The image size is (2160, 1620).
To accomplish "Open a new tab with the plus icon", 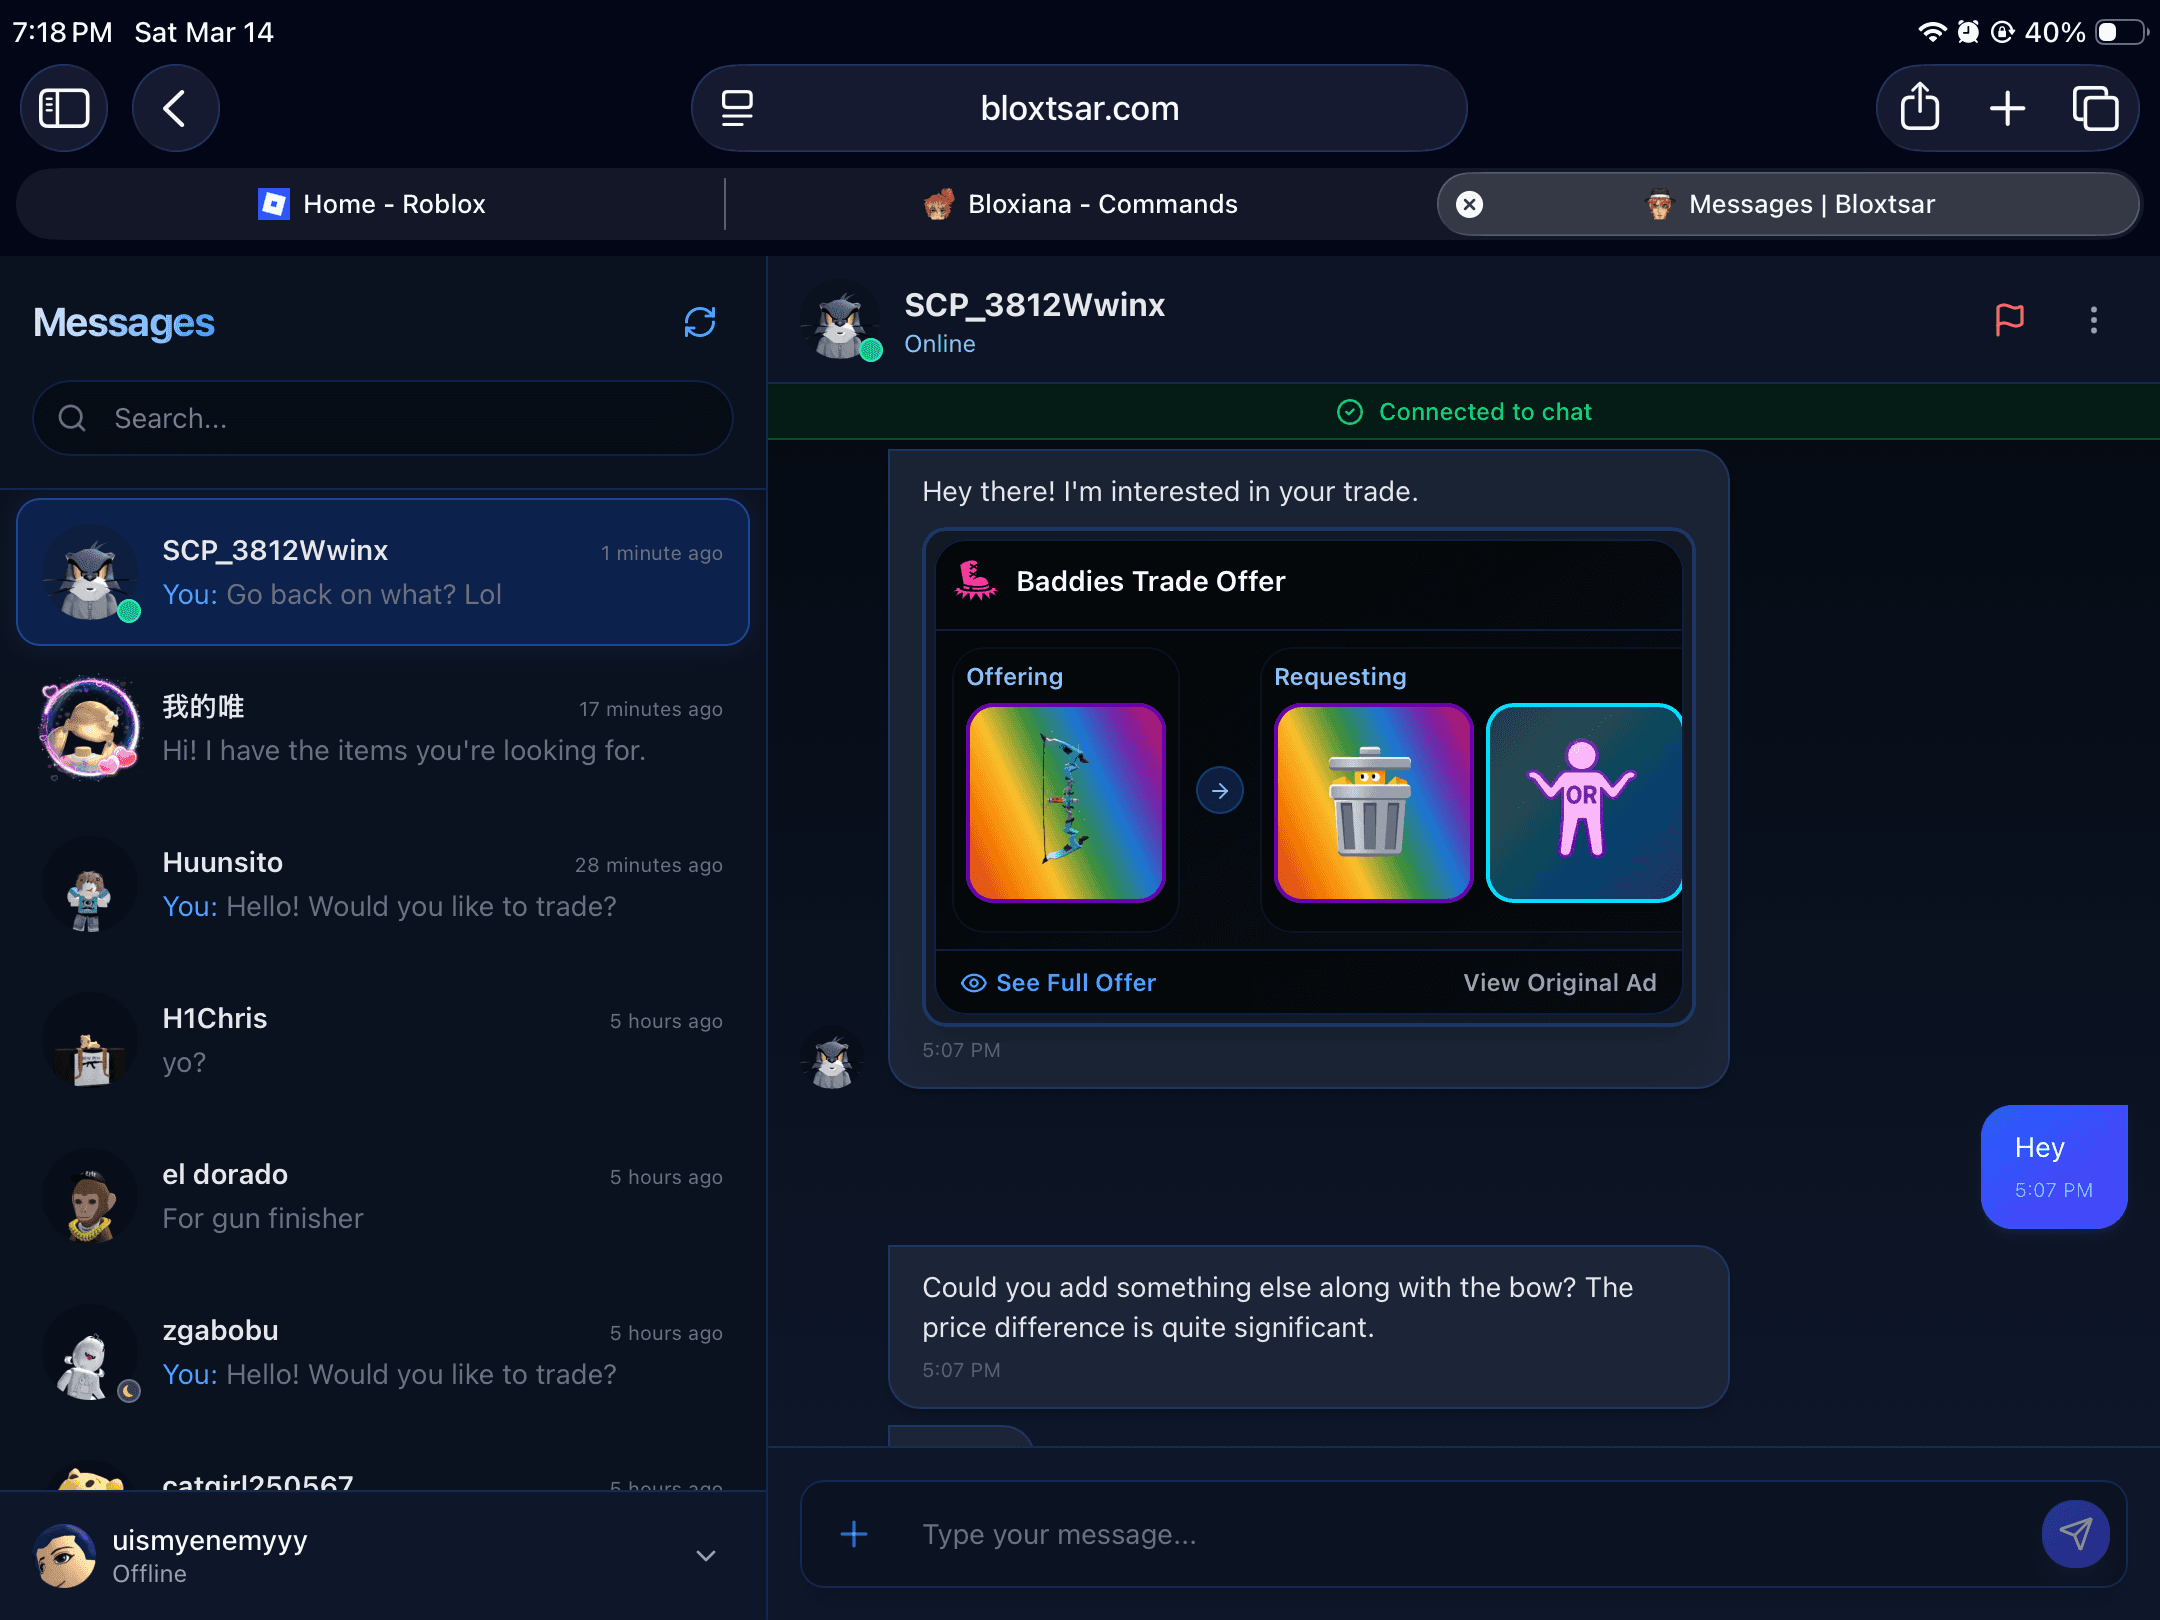I will [x=2007, y=108].
